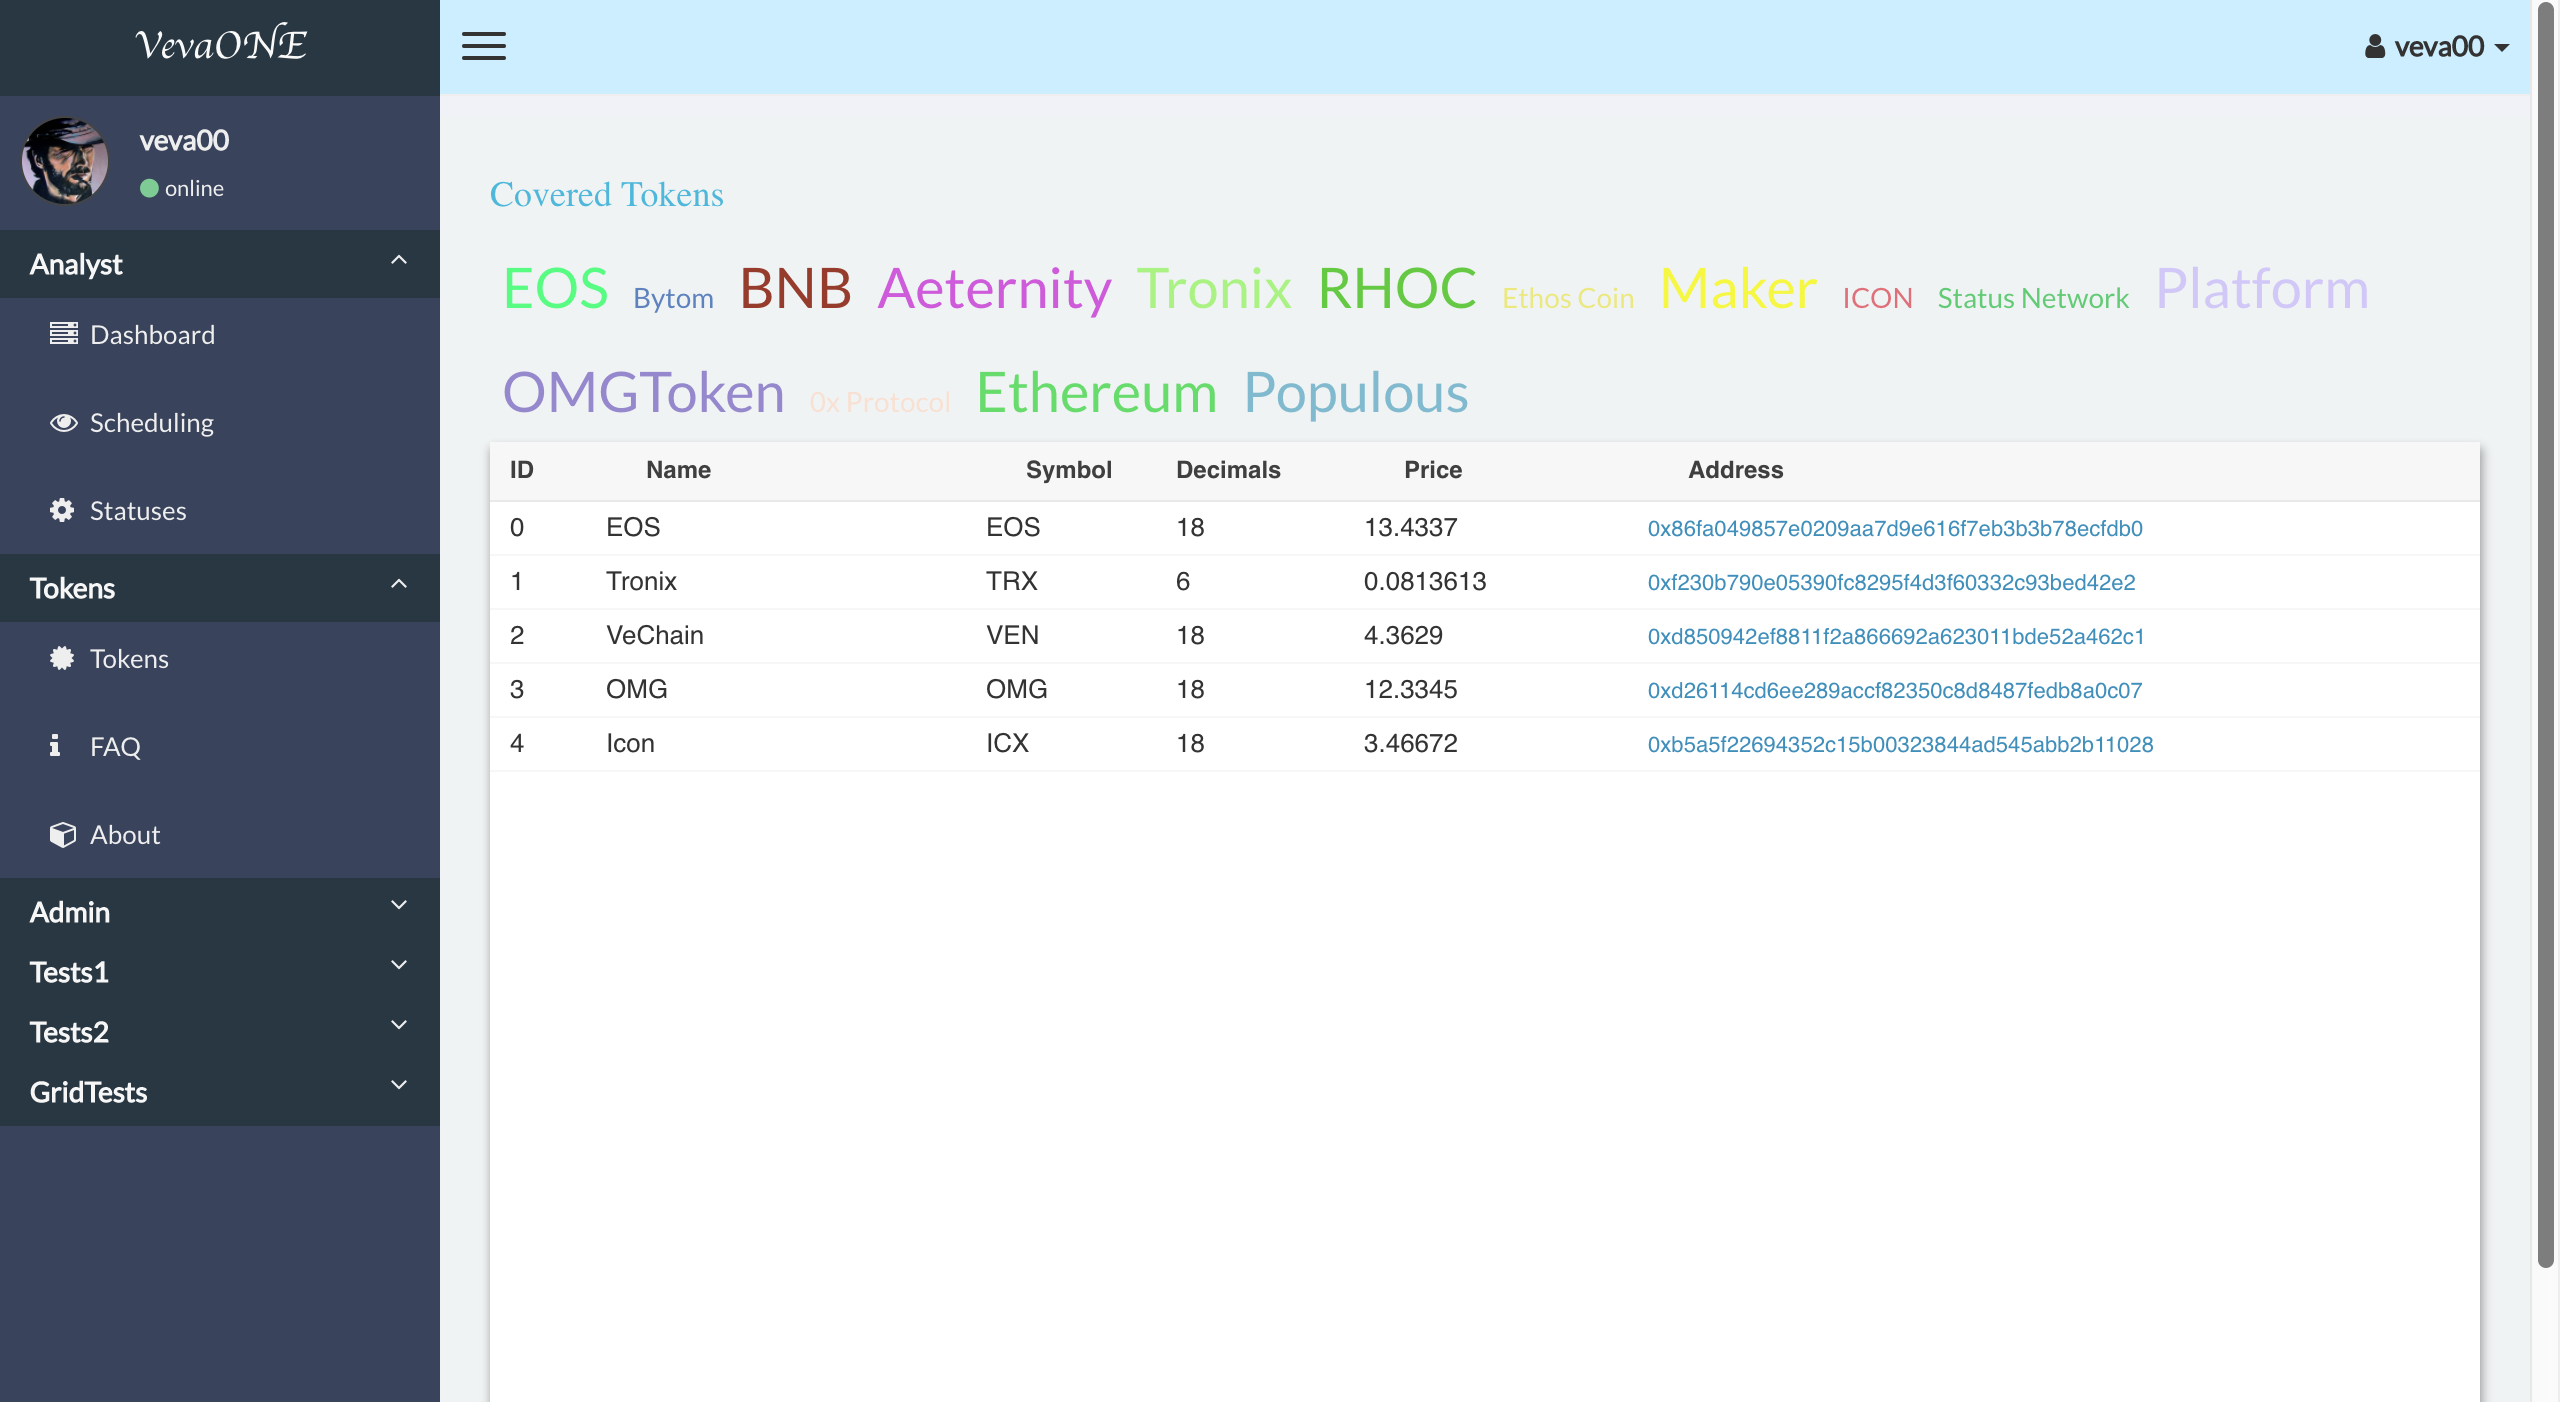This screenshot has height=1402, width=2560.
Task: Click the Decimals column header
Action: 1228,470
